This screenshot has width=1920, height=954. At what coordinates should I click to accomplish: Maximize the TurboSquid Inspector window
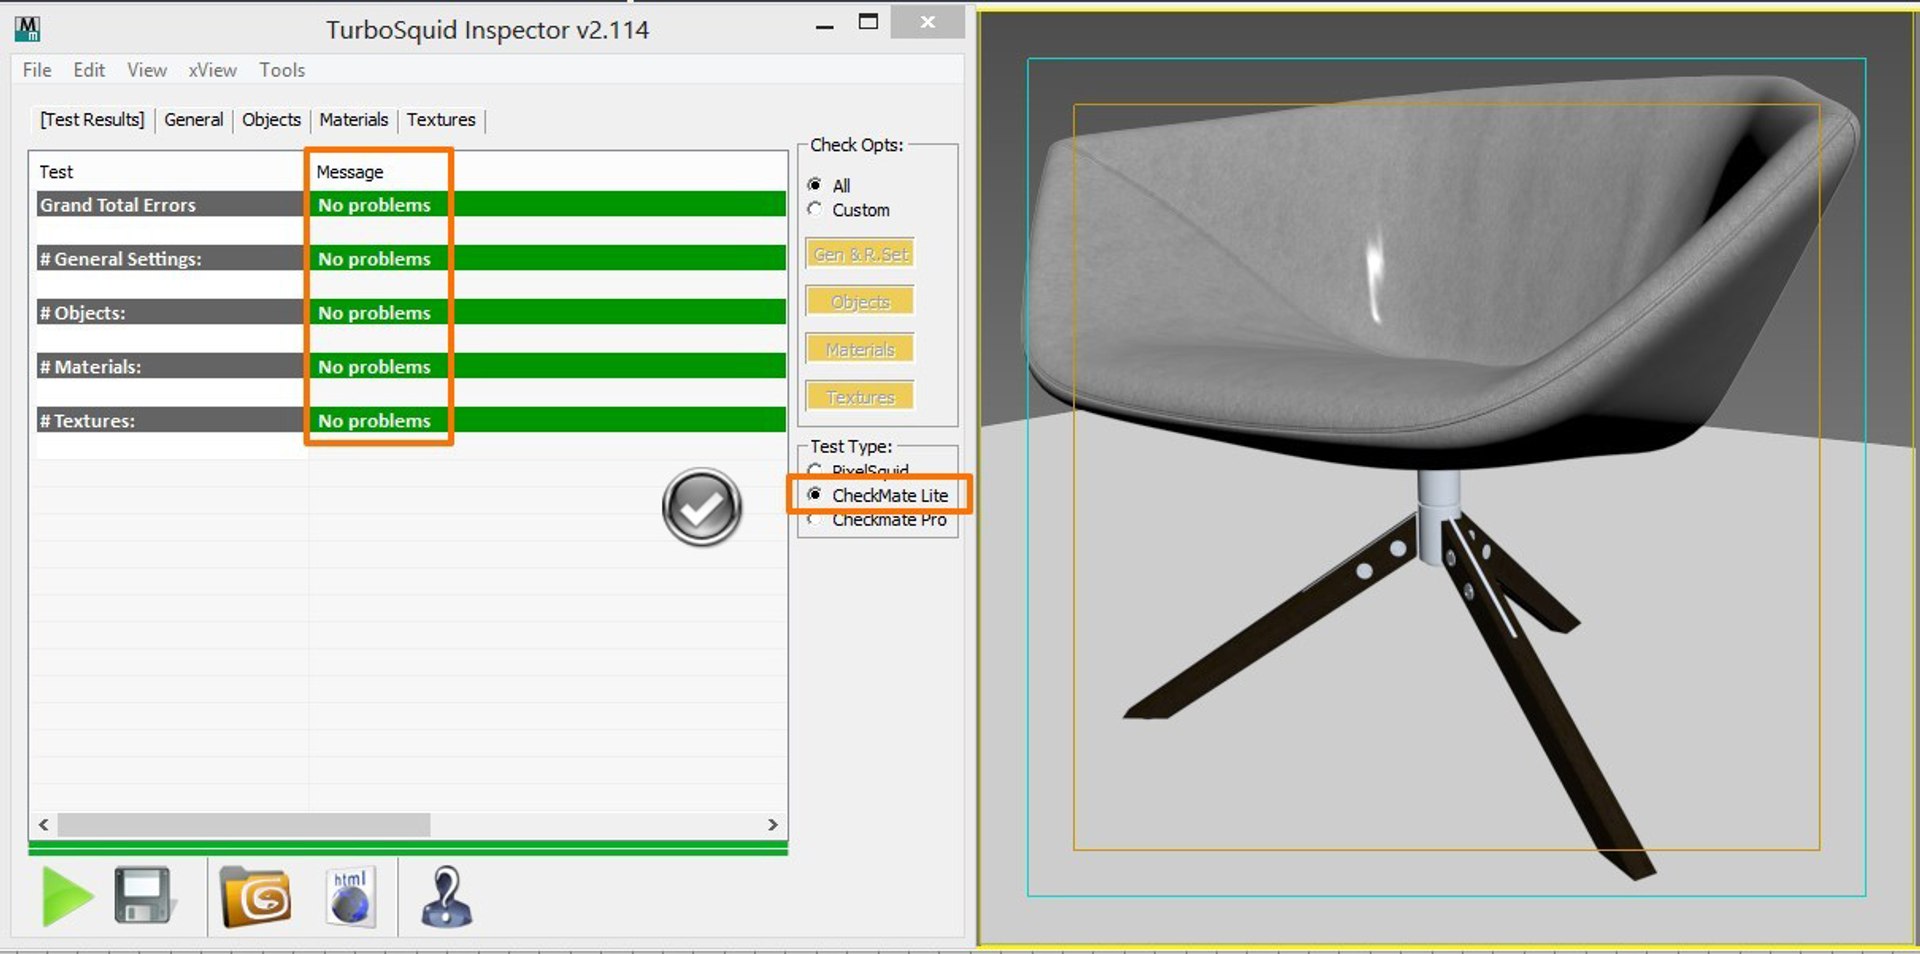pos(868,22)
